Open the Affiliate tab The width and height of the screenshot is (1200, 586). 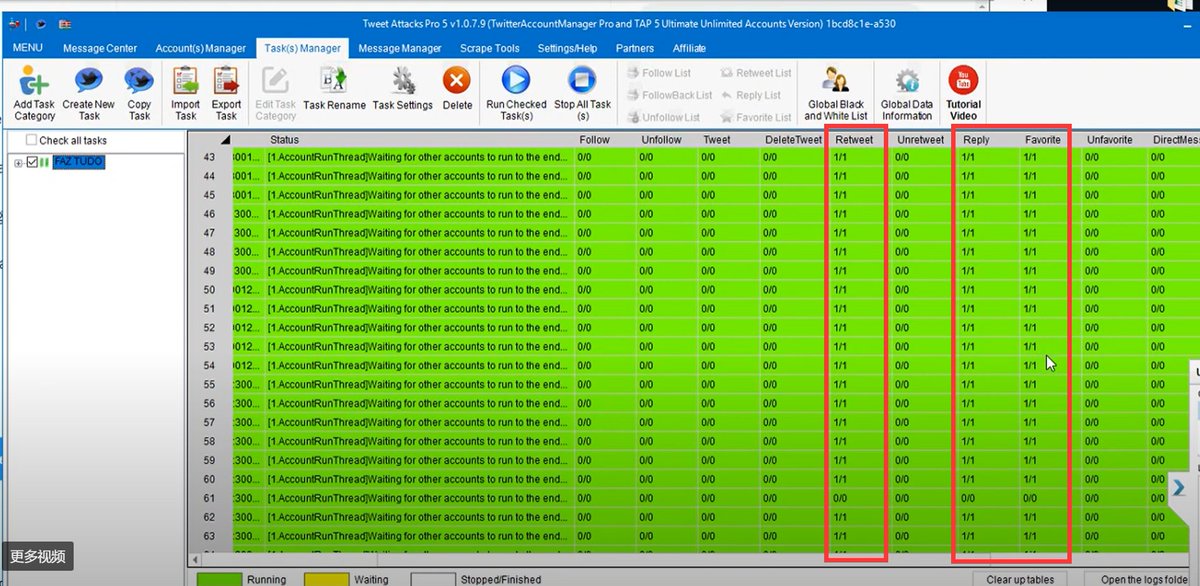click(689, 48)
